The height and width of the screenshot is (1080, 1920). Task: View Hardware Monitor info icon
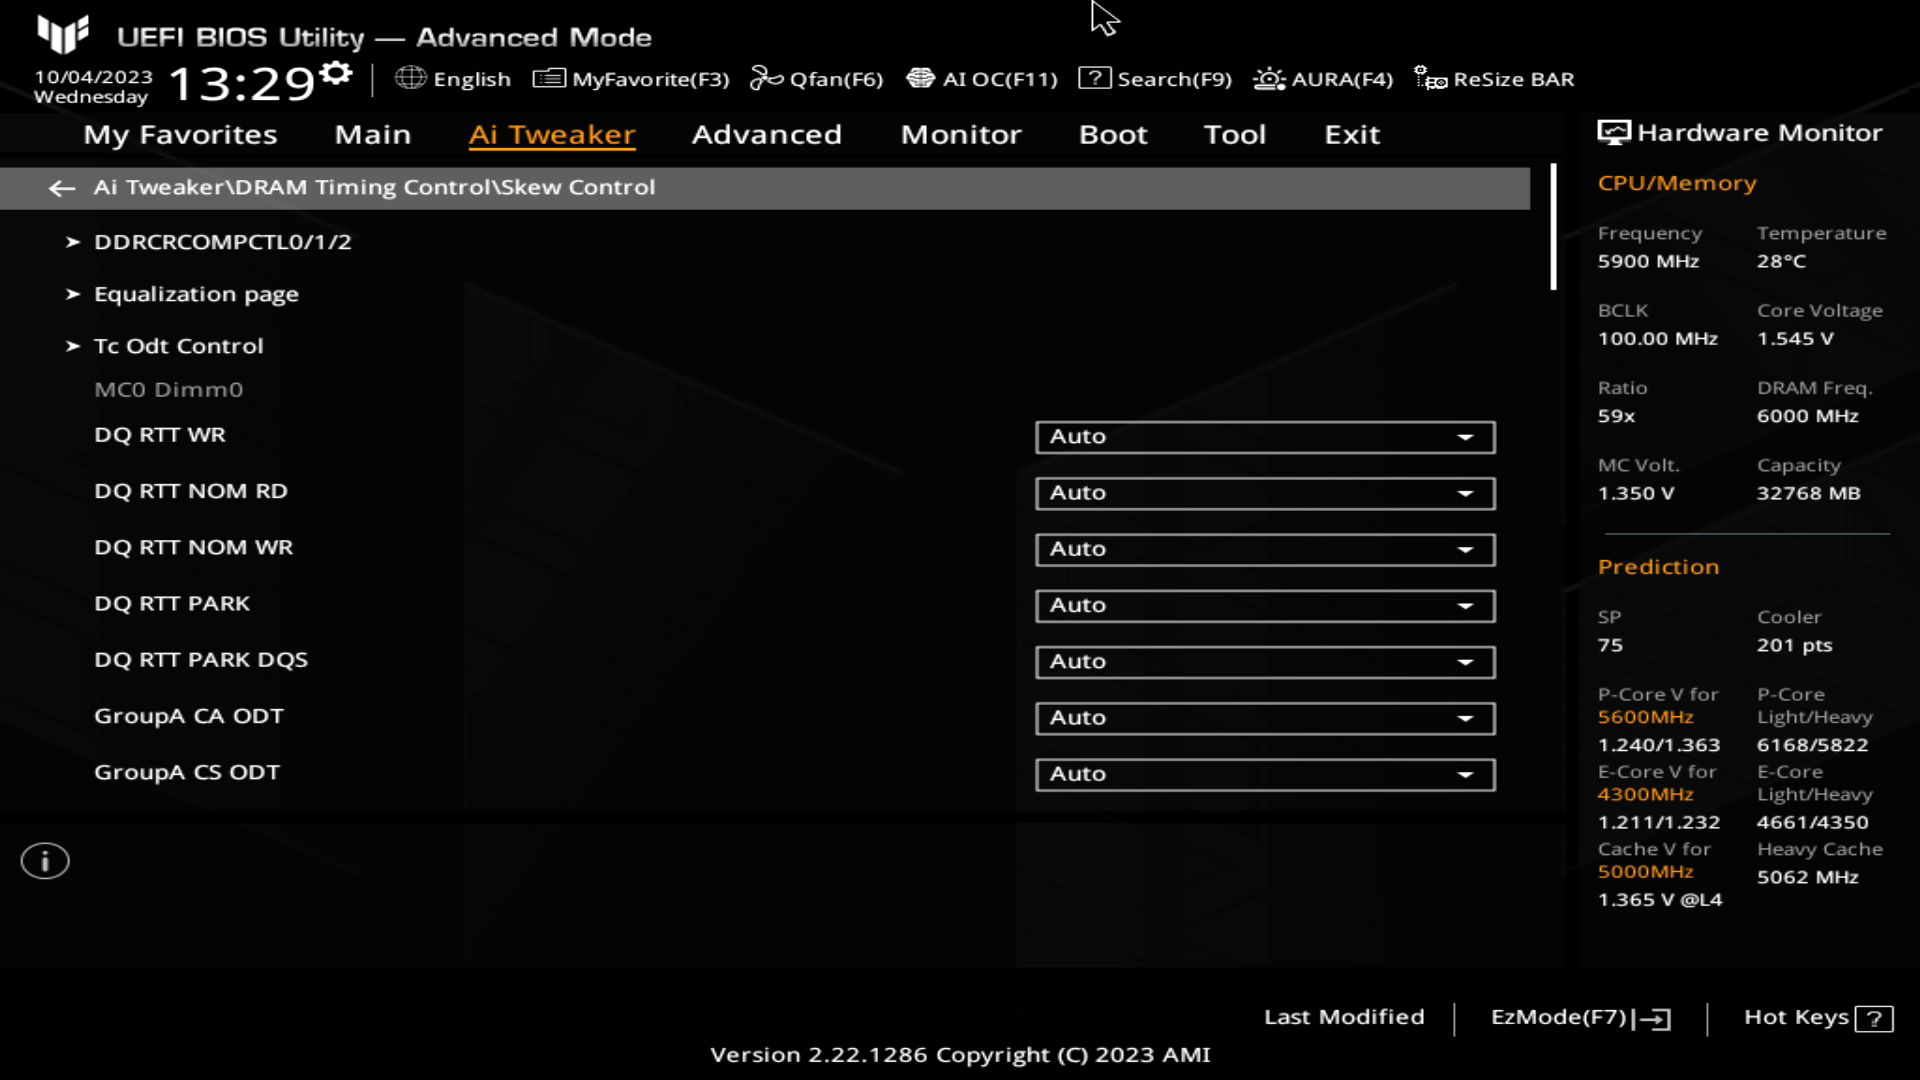1611,132
